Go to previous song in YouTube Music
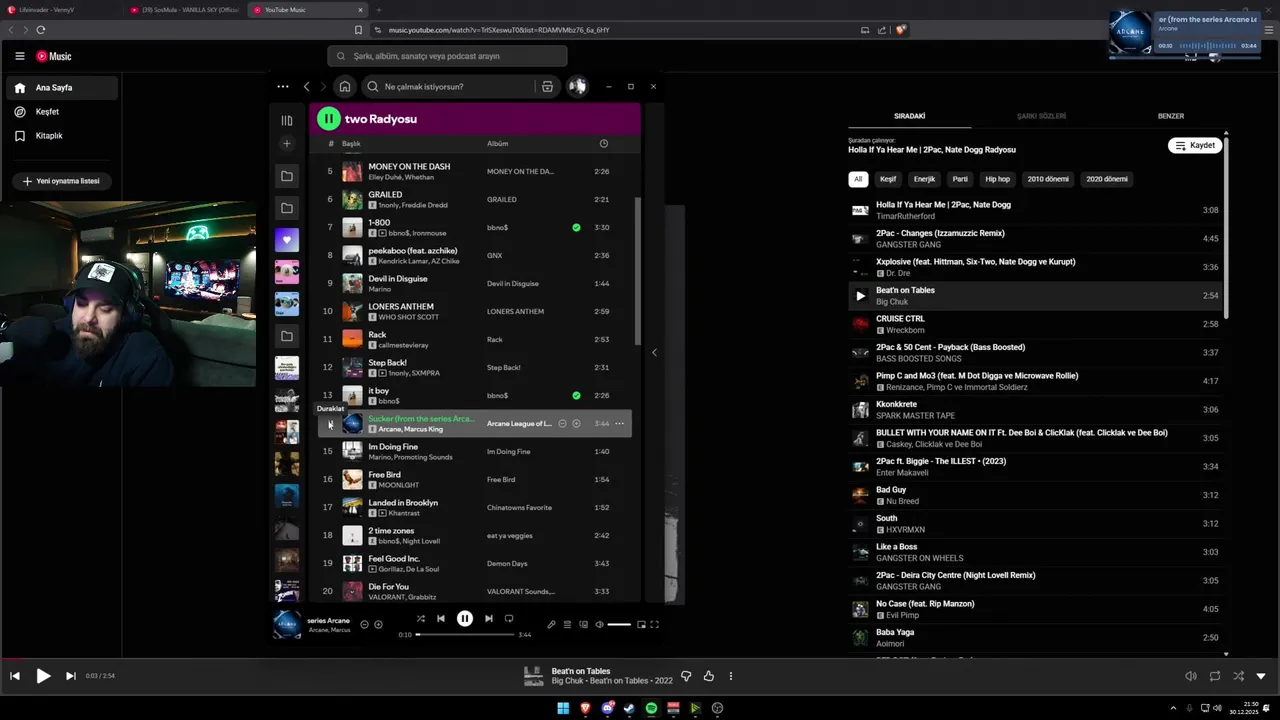Viewport: 1280px width, 720px height. [15, 676]
